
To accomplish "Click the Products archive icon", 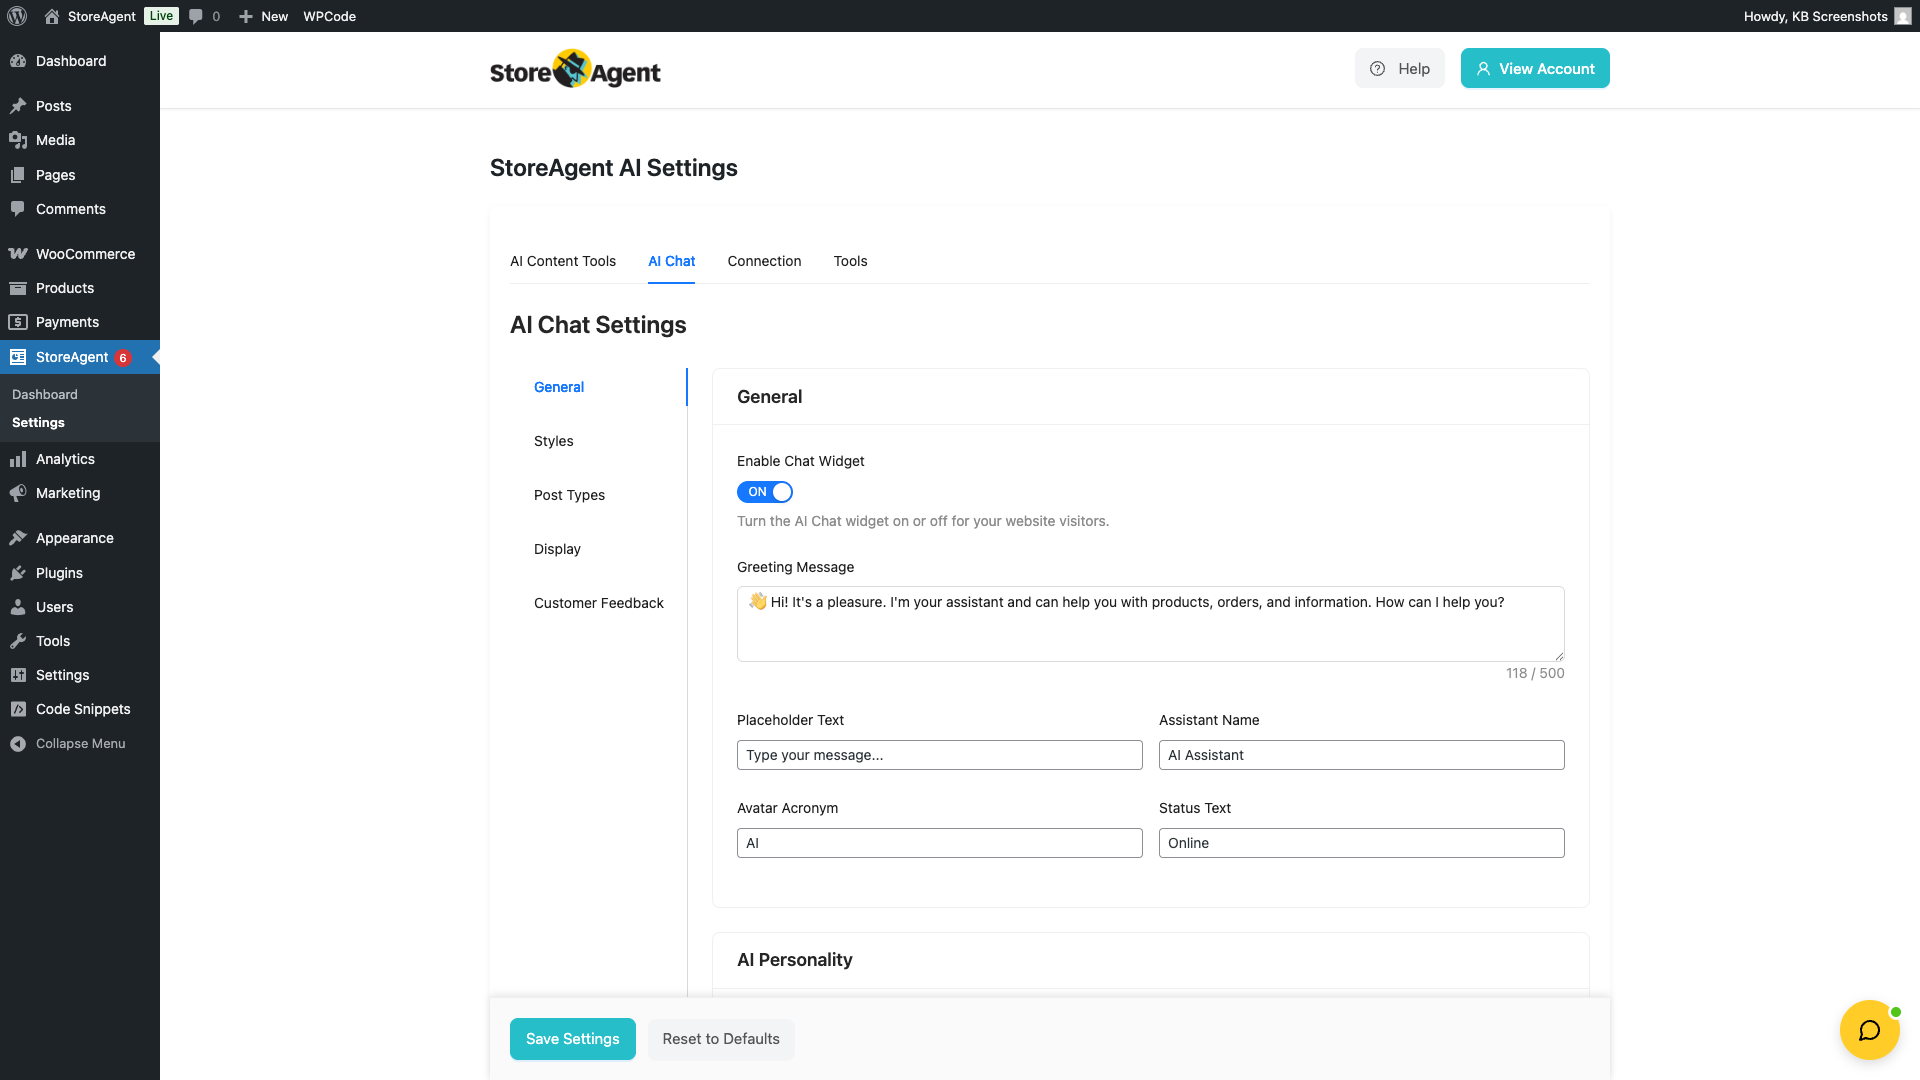I will coord(18,288).
